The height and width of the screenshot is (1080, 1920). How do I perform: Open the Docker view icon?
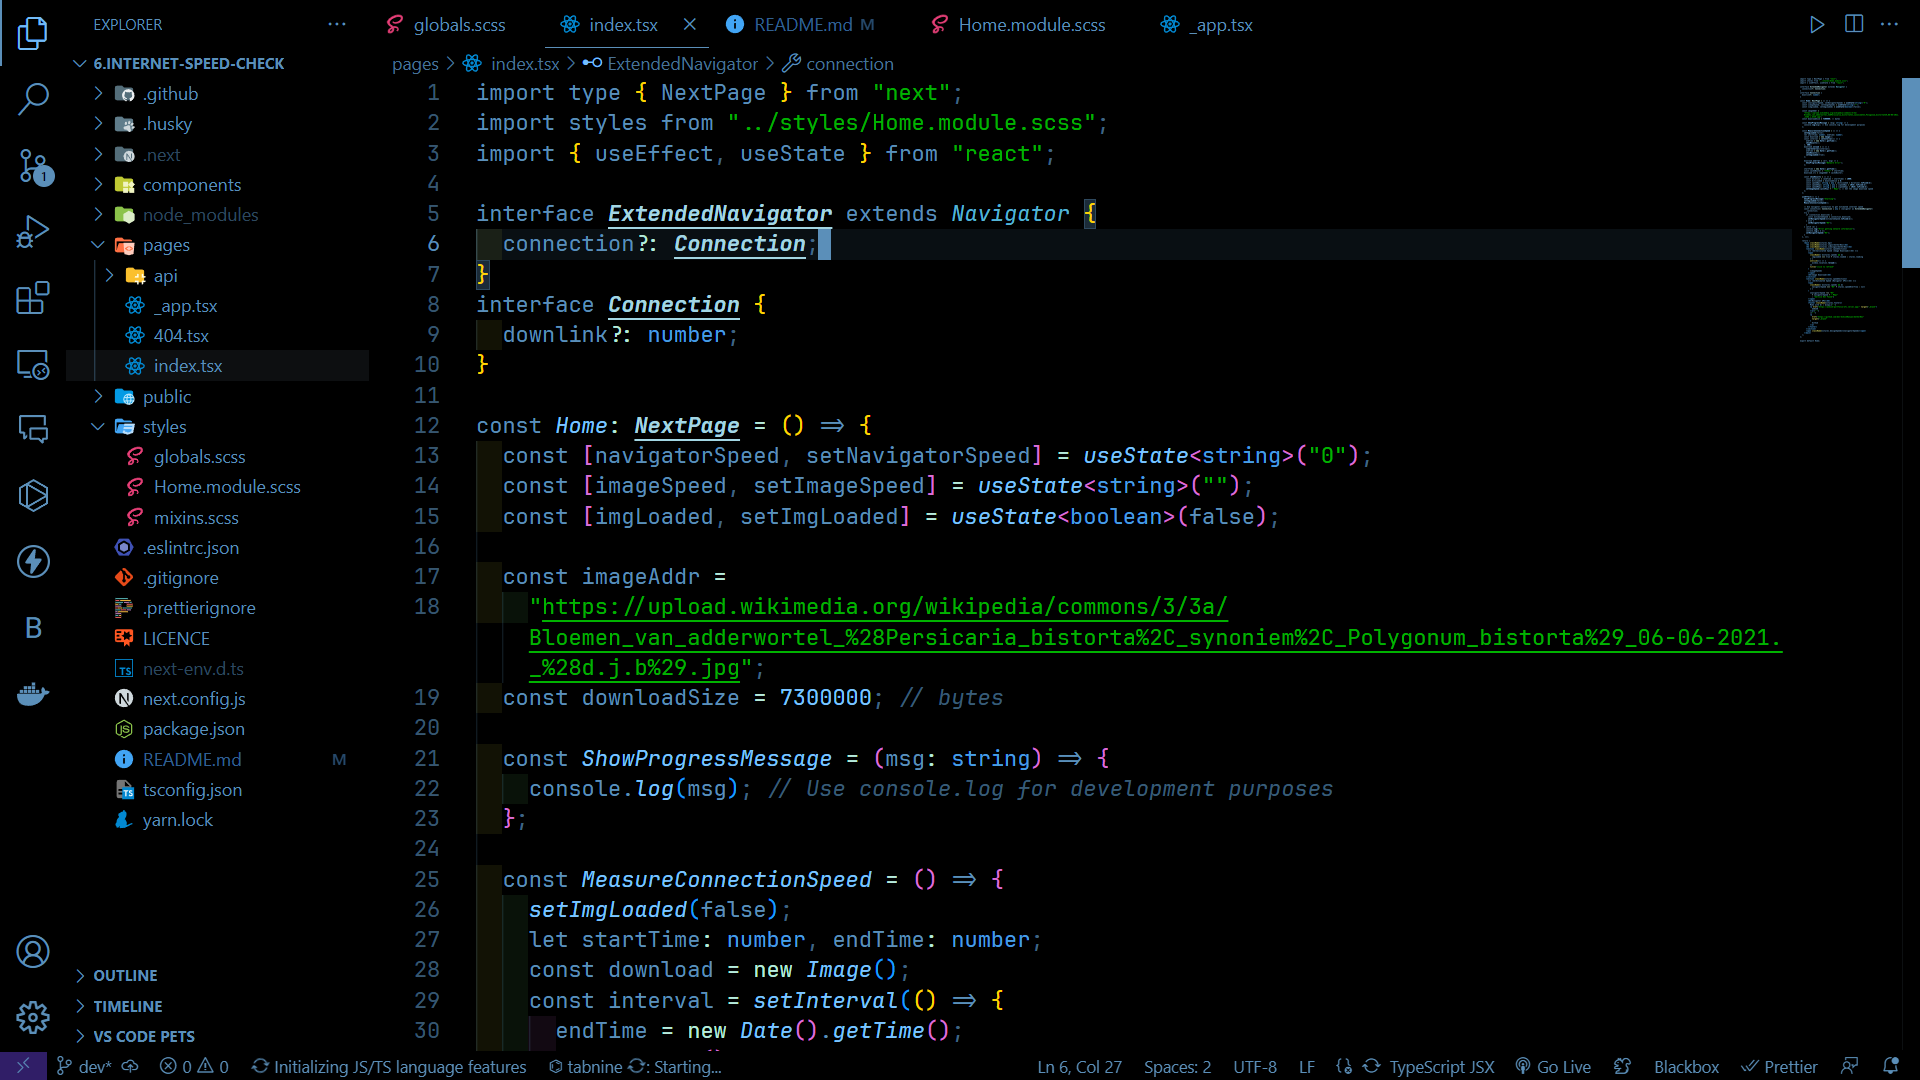(x=33, y=693)
